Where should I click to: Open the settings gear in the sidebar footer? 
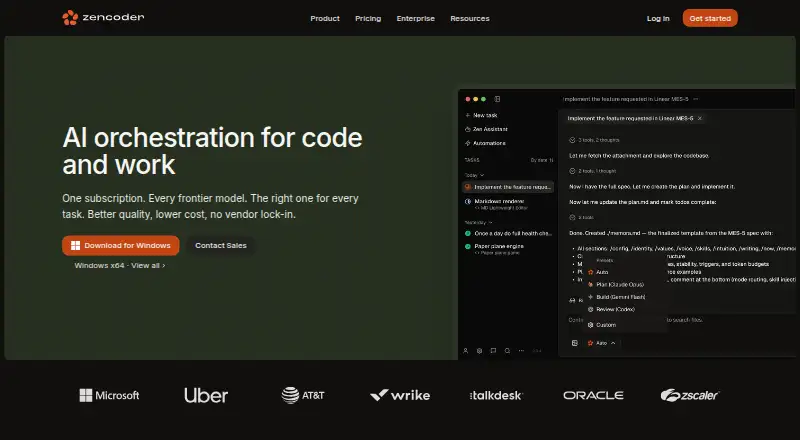(x=479, y=351)
